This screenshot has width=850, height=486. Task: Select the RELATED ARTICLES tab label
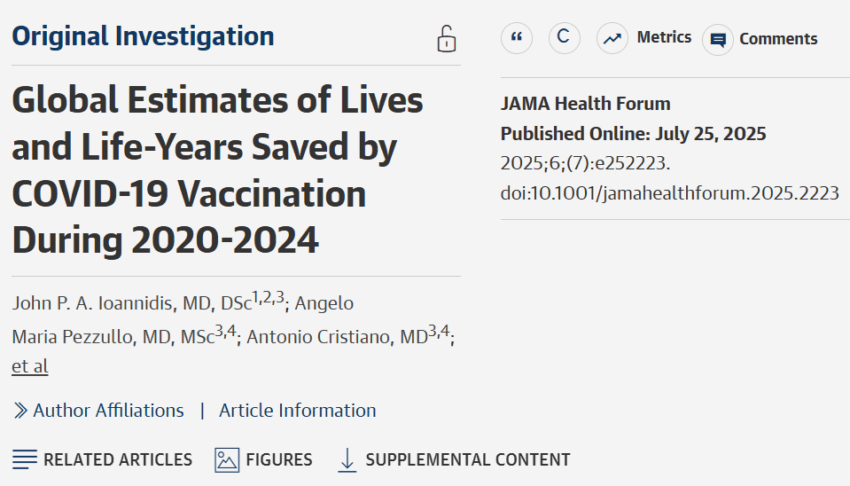[x=118, y=460]
